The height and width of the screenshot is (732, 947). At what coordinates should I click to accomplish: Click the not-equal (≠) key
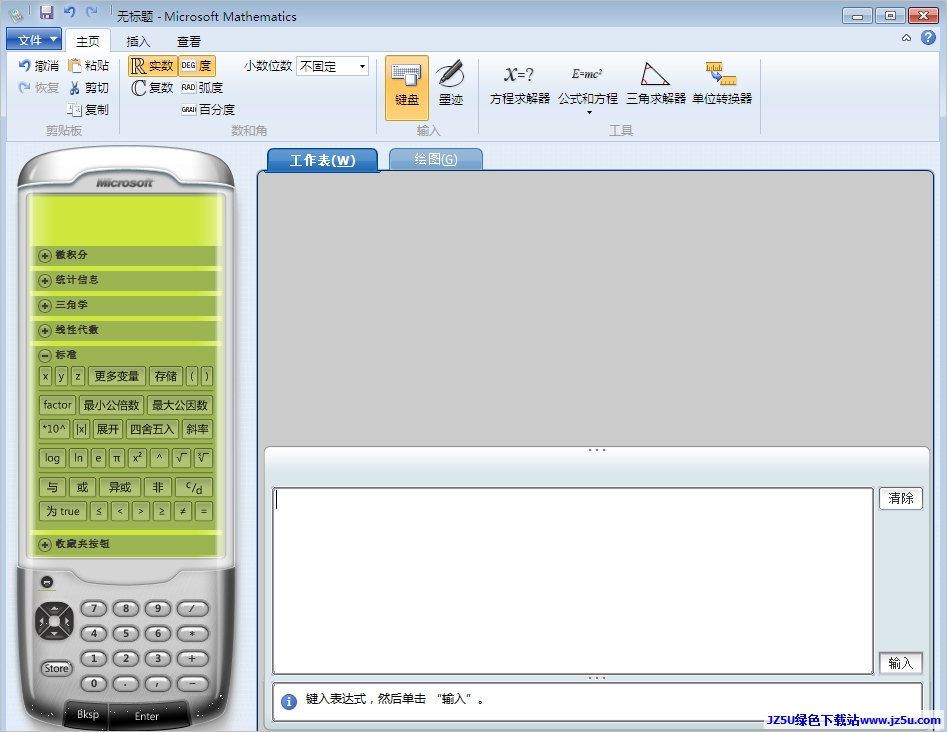click(x=182, y=511)
